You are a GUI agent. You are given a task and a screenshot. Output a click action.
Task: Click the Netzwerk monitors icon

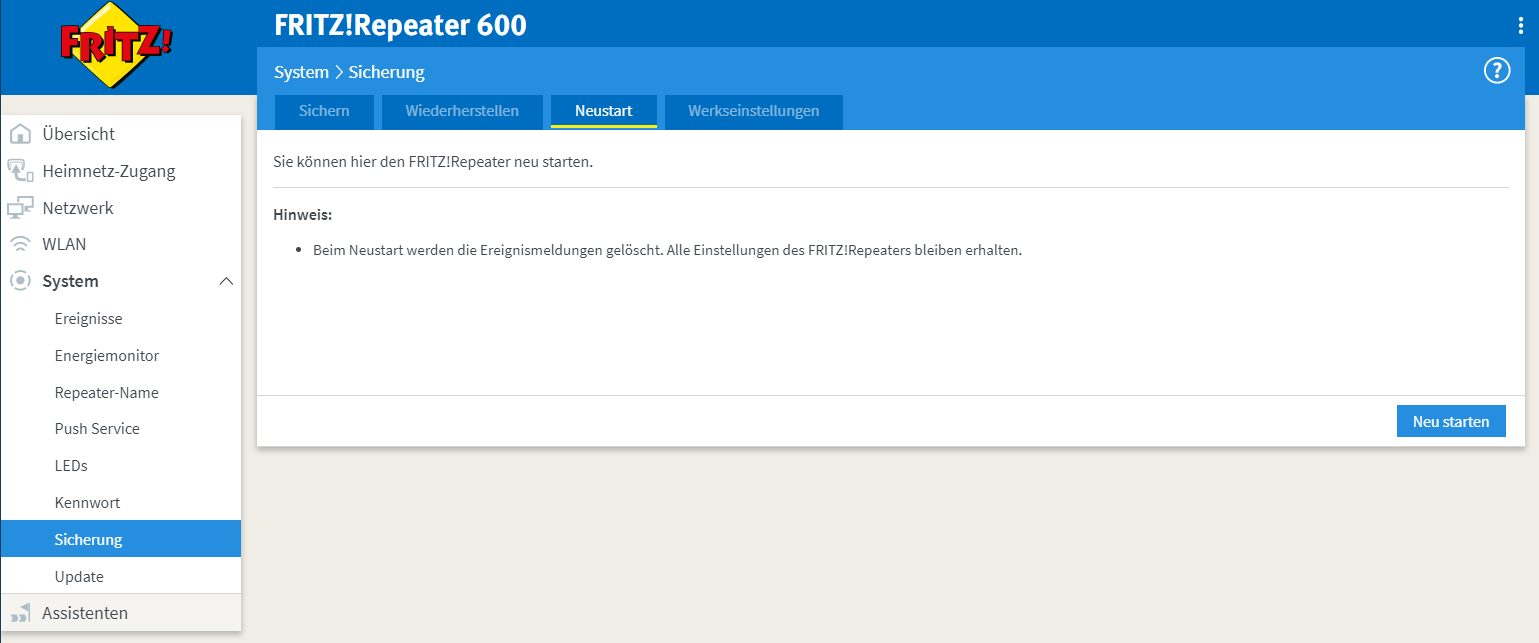[20, 208]
